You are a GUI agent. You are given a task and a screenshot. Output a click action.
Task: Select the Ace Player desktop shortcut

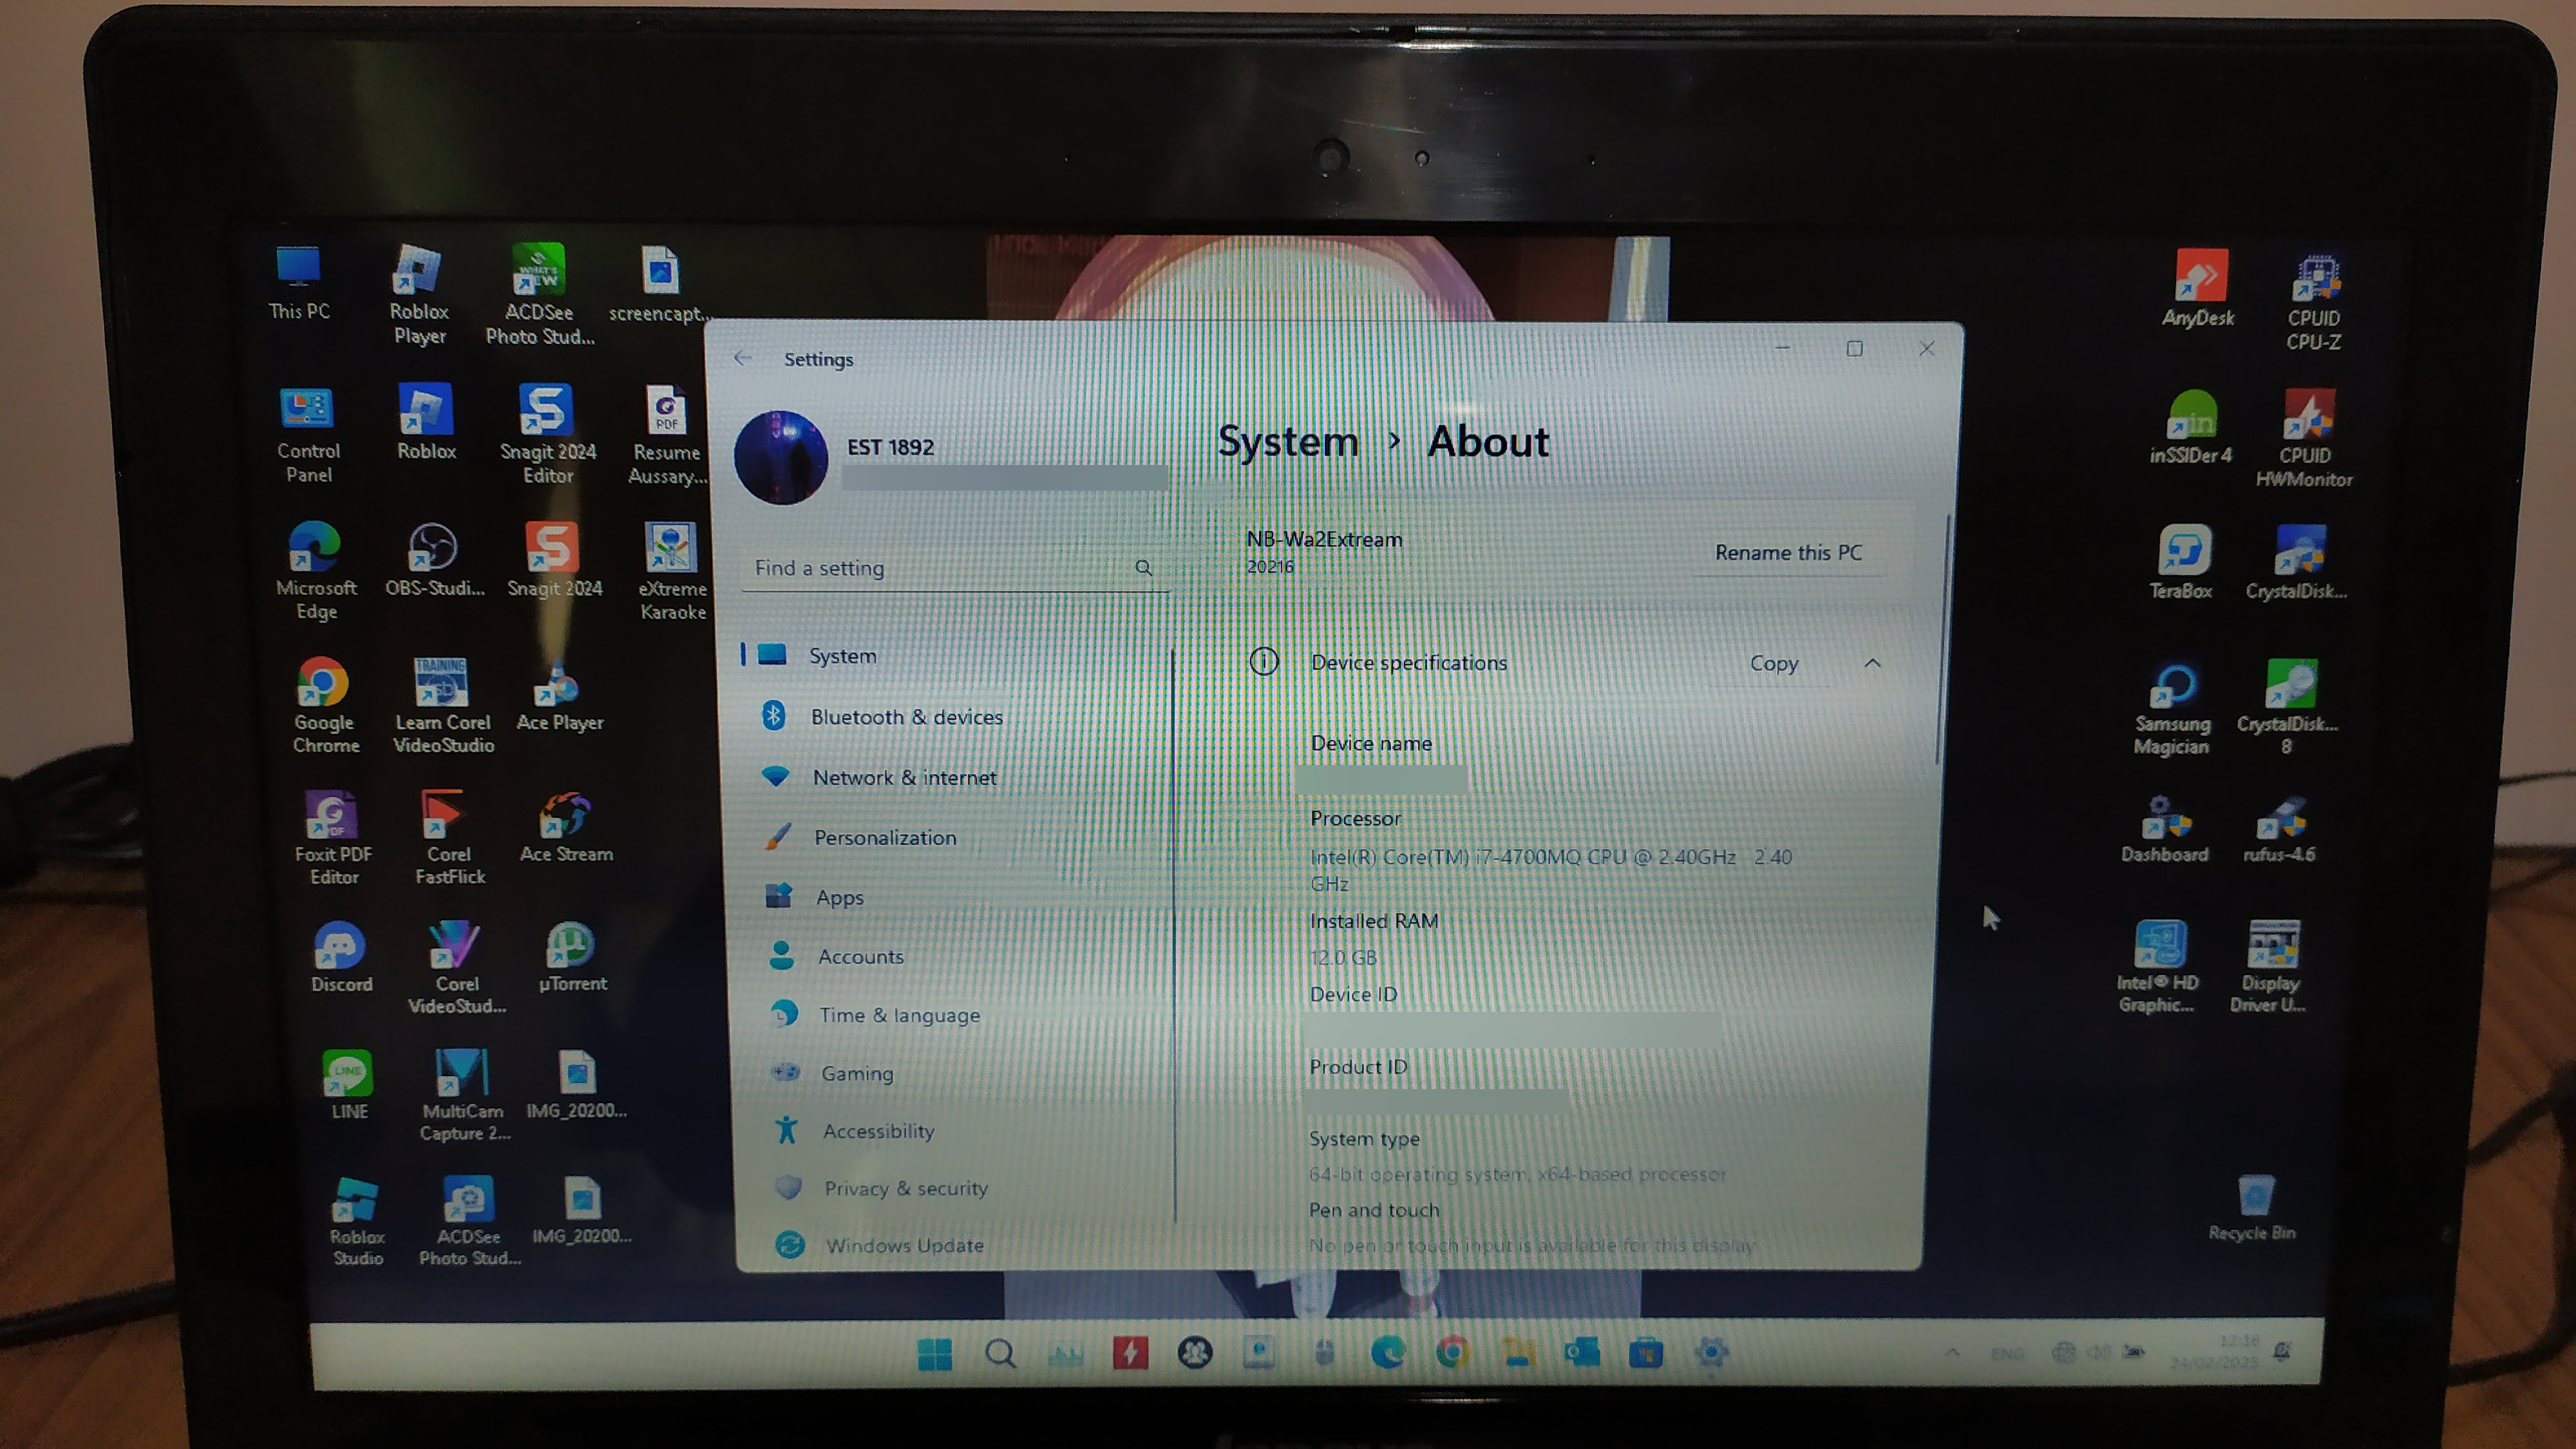[x=559, y=697]
